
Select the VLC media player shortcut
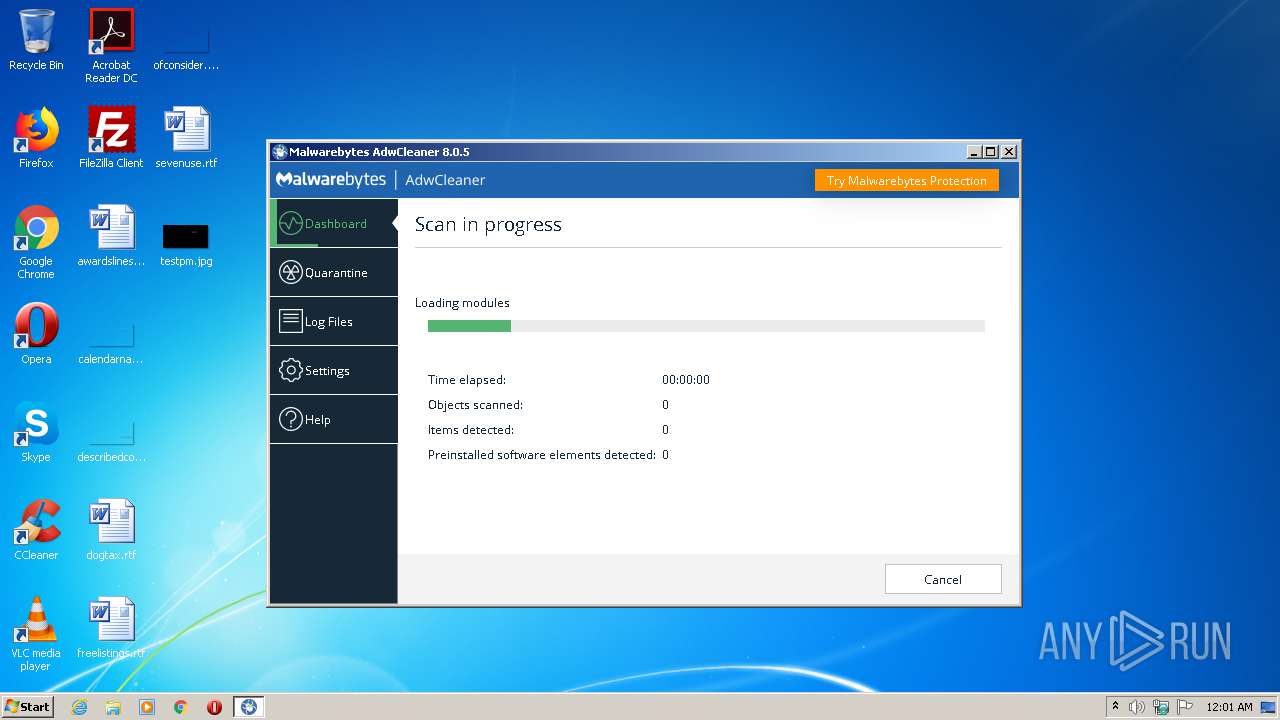[36, 634]
